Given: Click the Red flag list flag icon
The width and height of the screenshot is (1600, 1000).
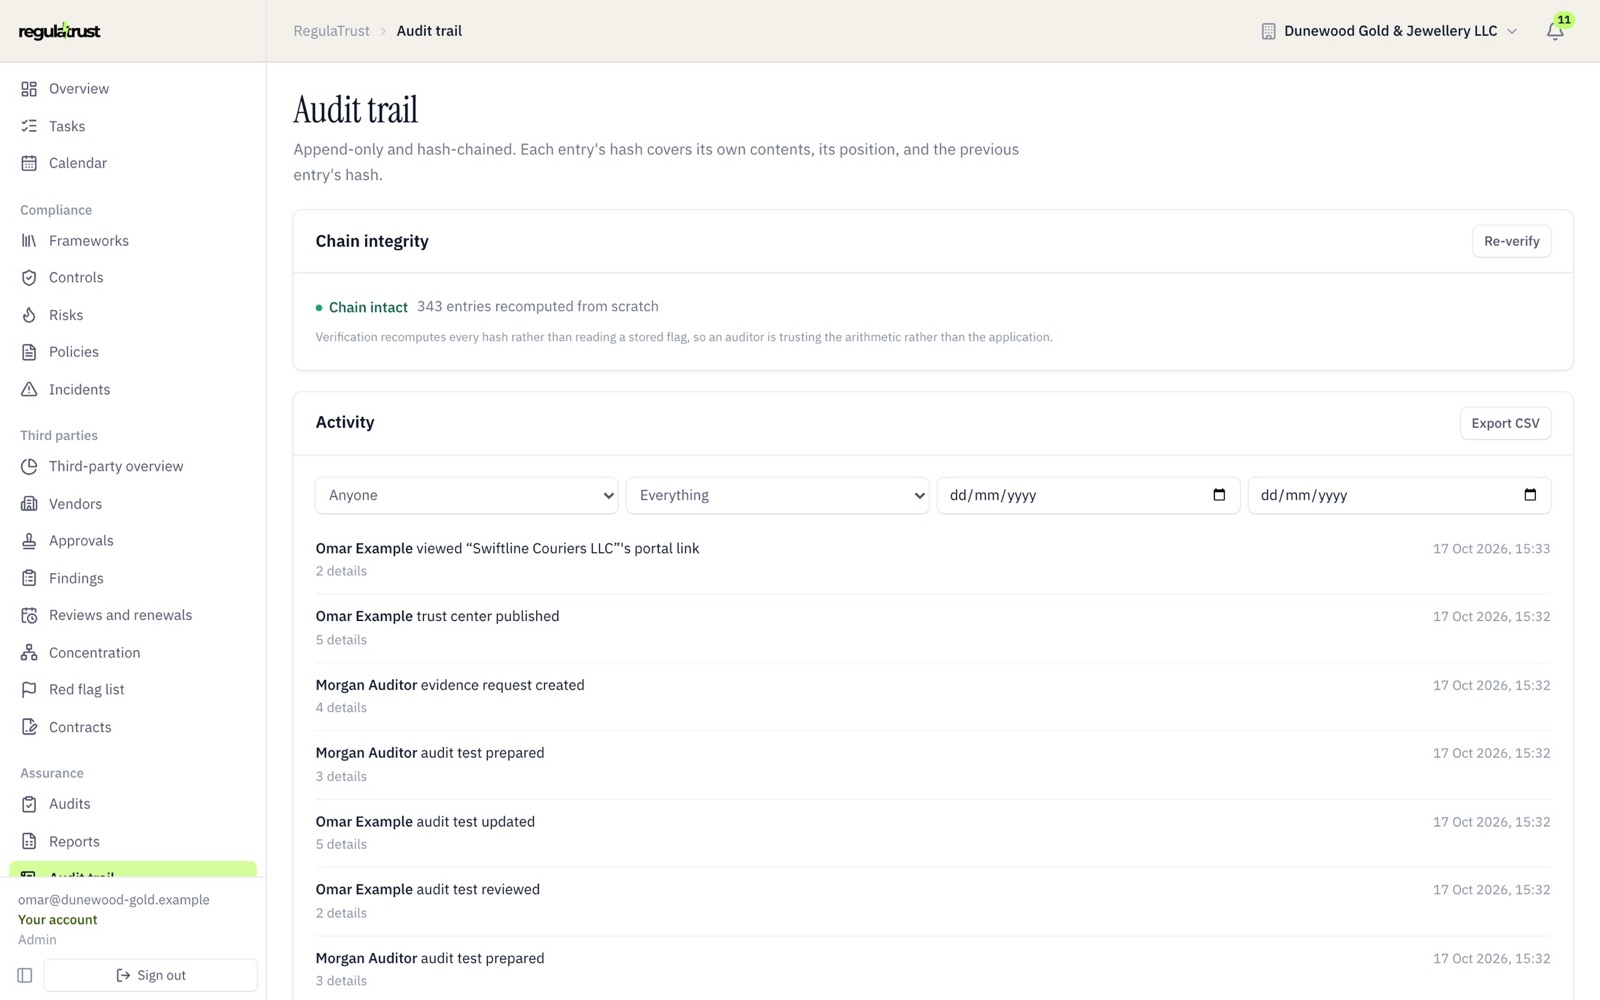Looking at the screenshot, I should (x=29, y=690).
